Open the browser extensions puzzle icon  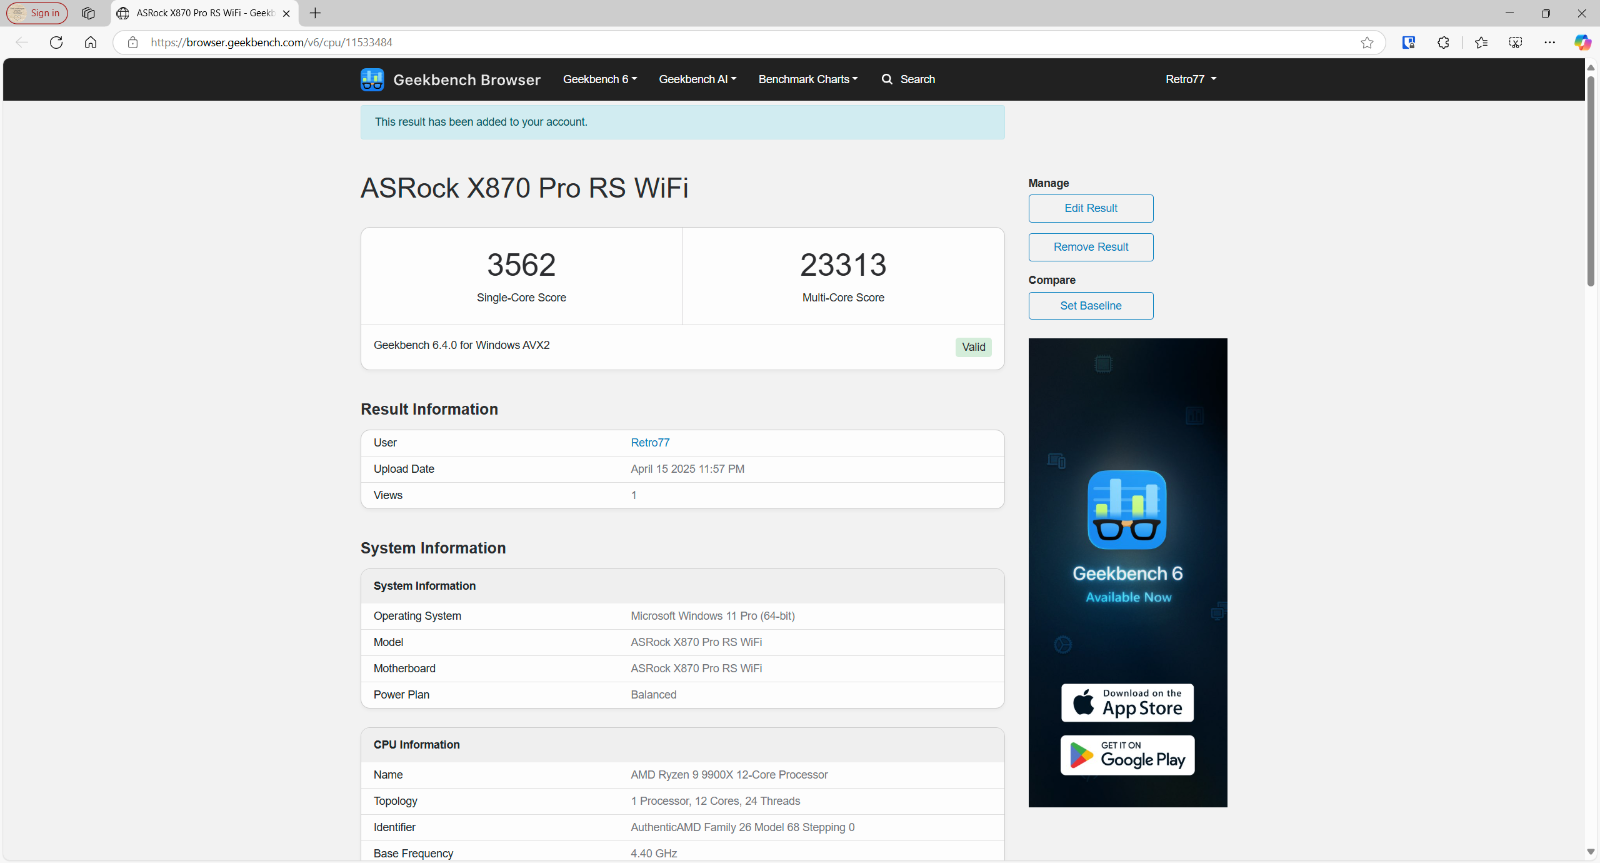1443,42
